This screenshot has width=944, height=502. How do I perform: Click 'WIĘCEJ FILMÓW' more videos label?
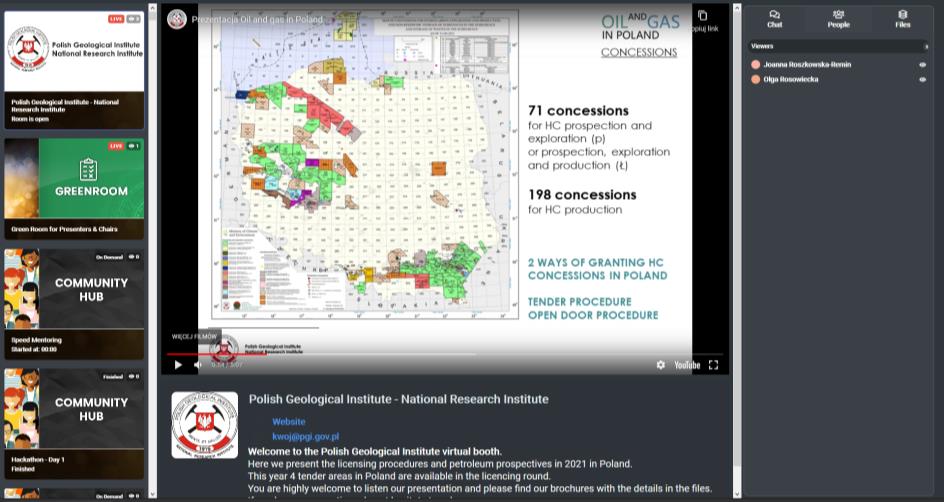coord(194,336)
